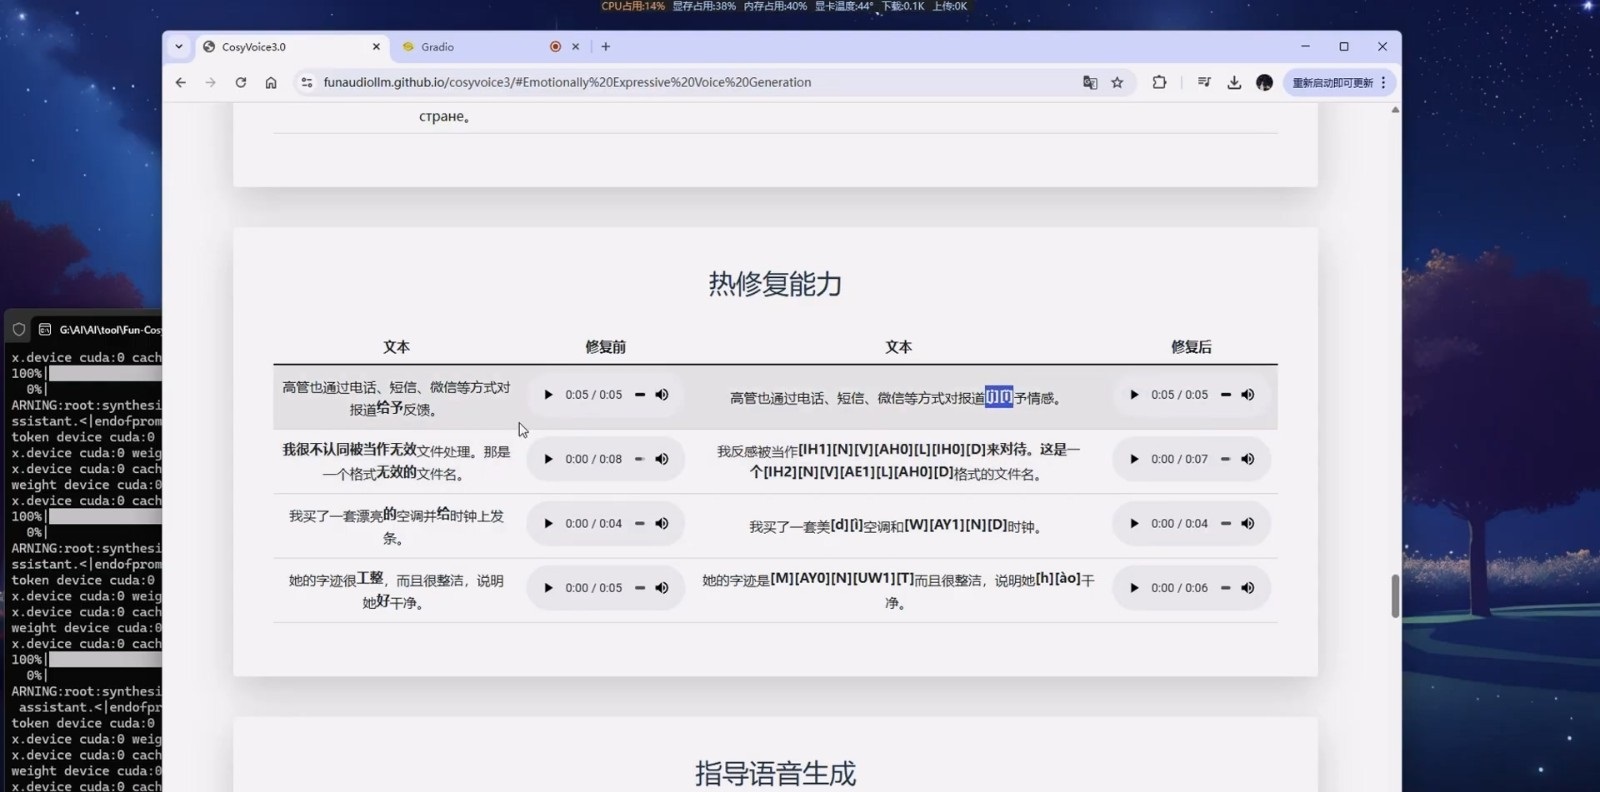Play the third row 修复后 audio
The image size is (1600, 792).
click(x=1134, y=524)
